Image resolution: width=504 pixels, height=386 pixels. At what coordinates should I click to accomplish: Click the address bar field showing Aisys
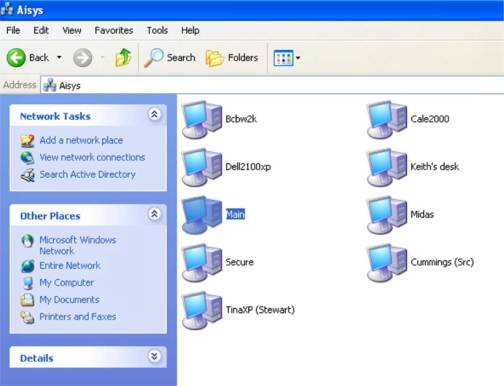[272, 85]
